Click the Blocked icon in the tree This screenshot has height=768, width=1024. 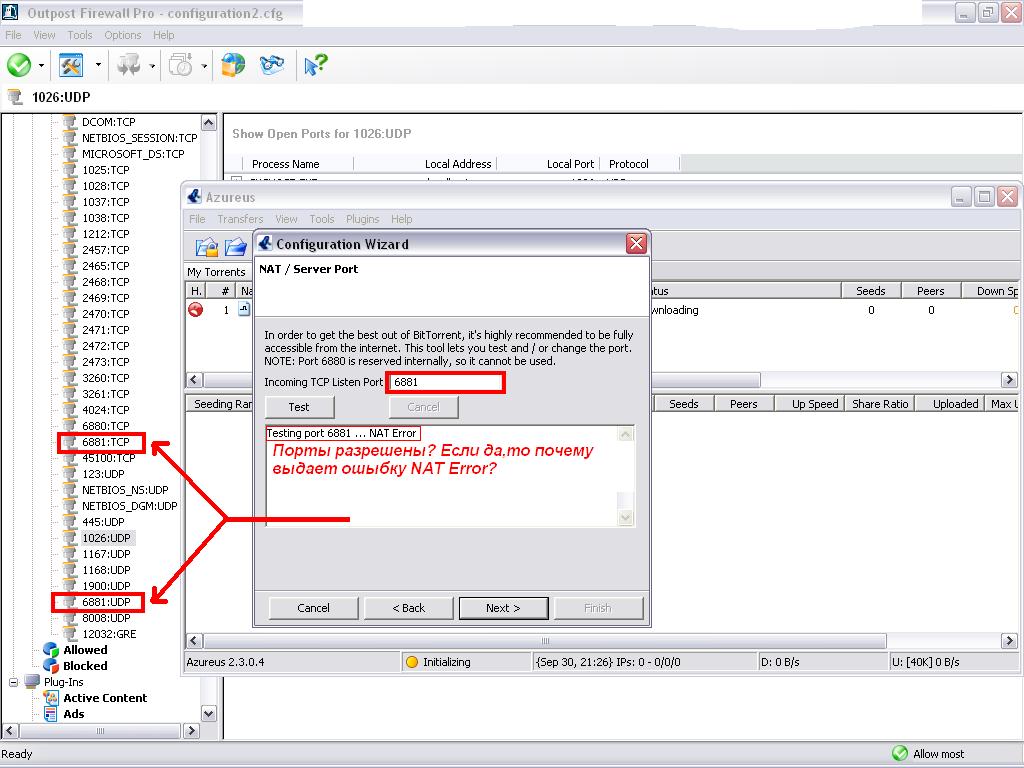[x=51, y=666]
